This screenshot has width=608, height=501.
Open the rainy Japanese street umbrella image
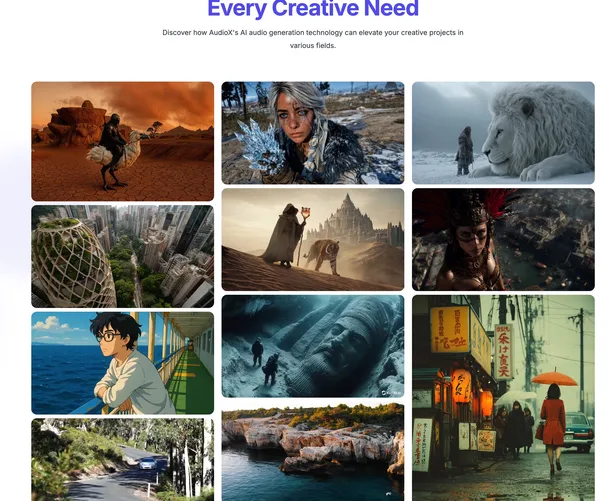point(503,398)
